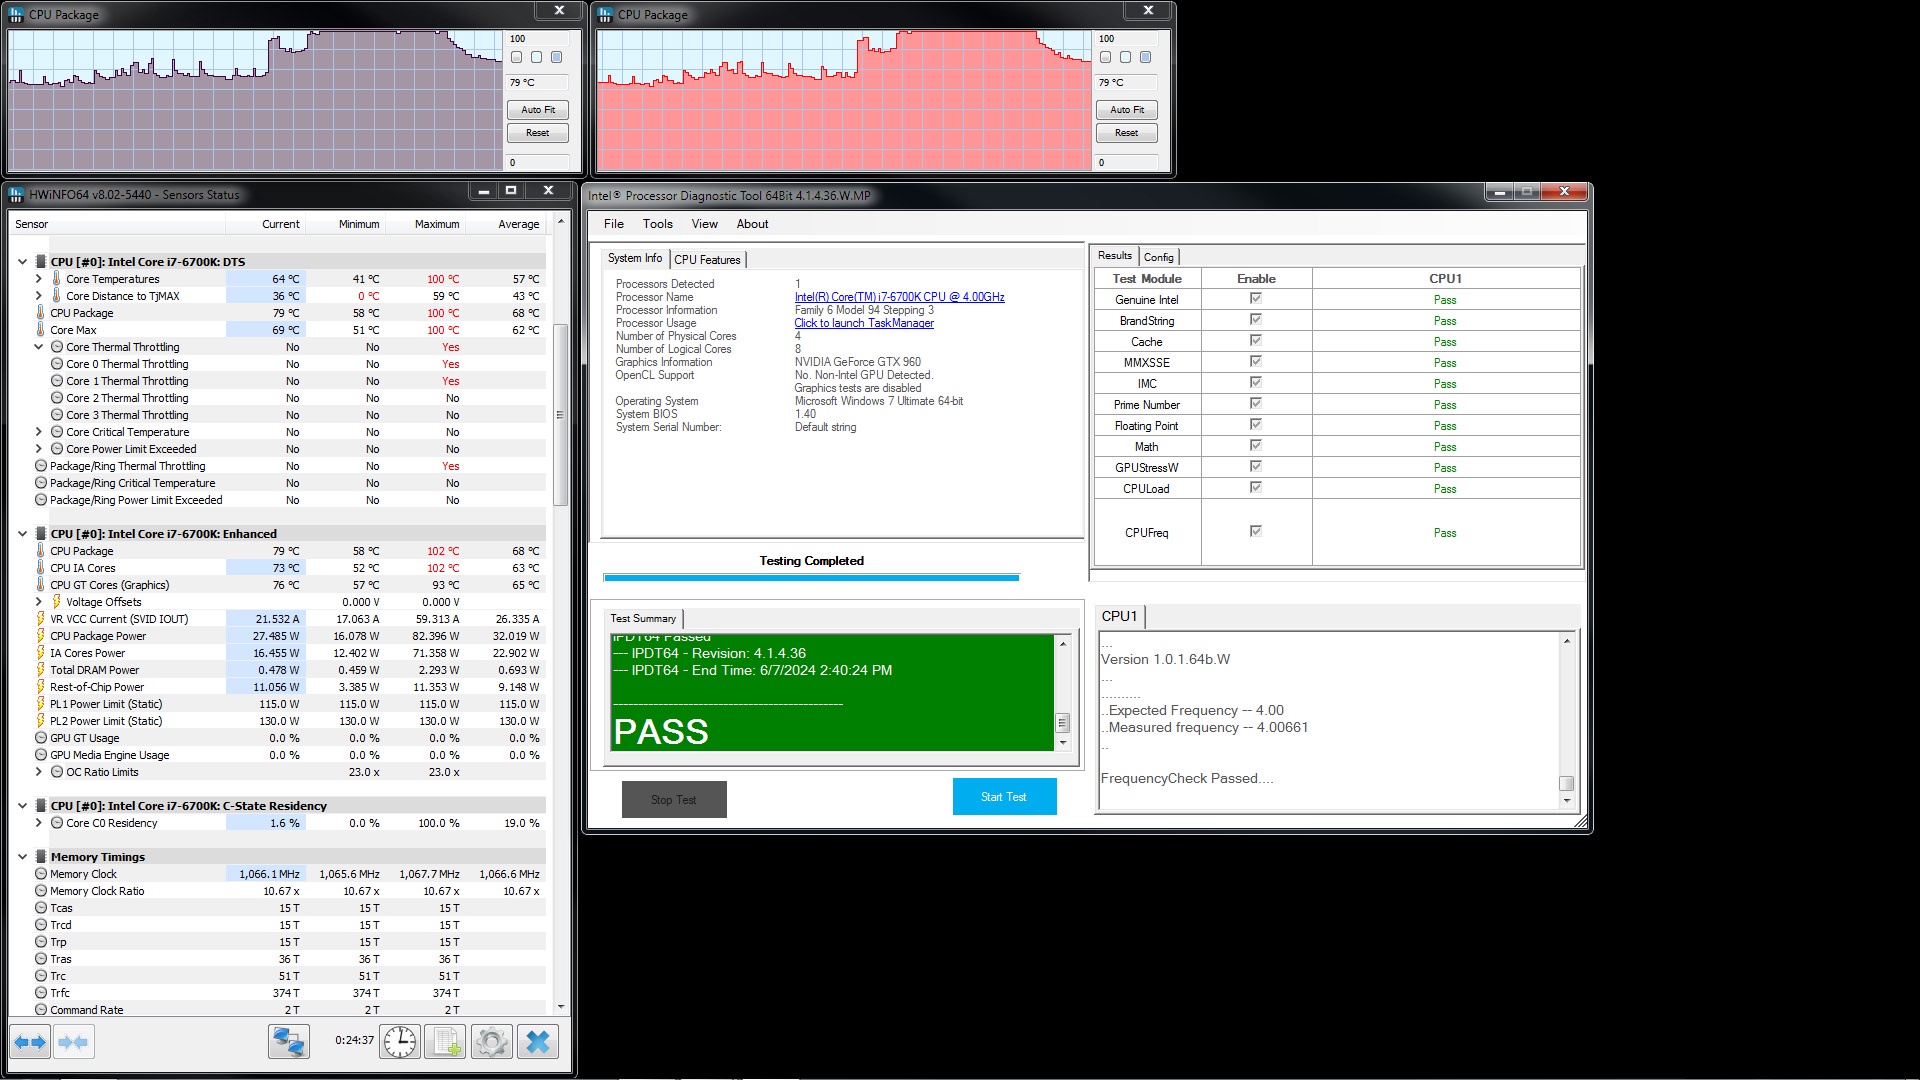The image size is (1920, 1080).
Task: Toggle the Cache test checkbox
Action: pos(1256,340)
